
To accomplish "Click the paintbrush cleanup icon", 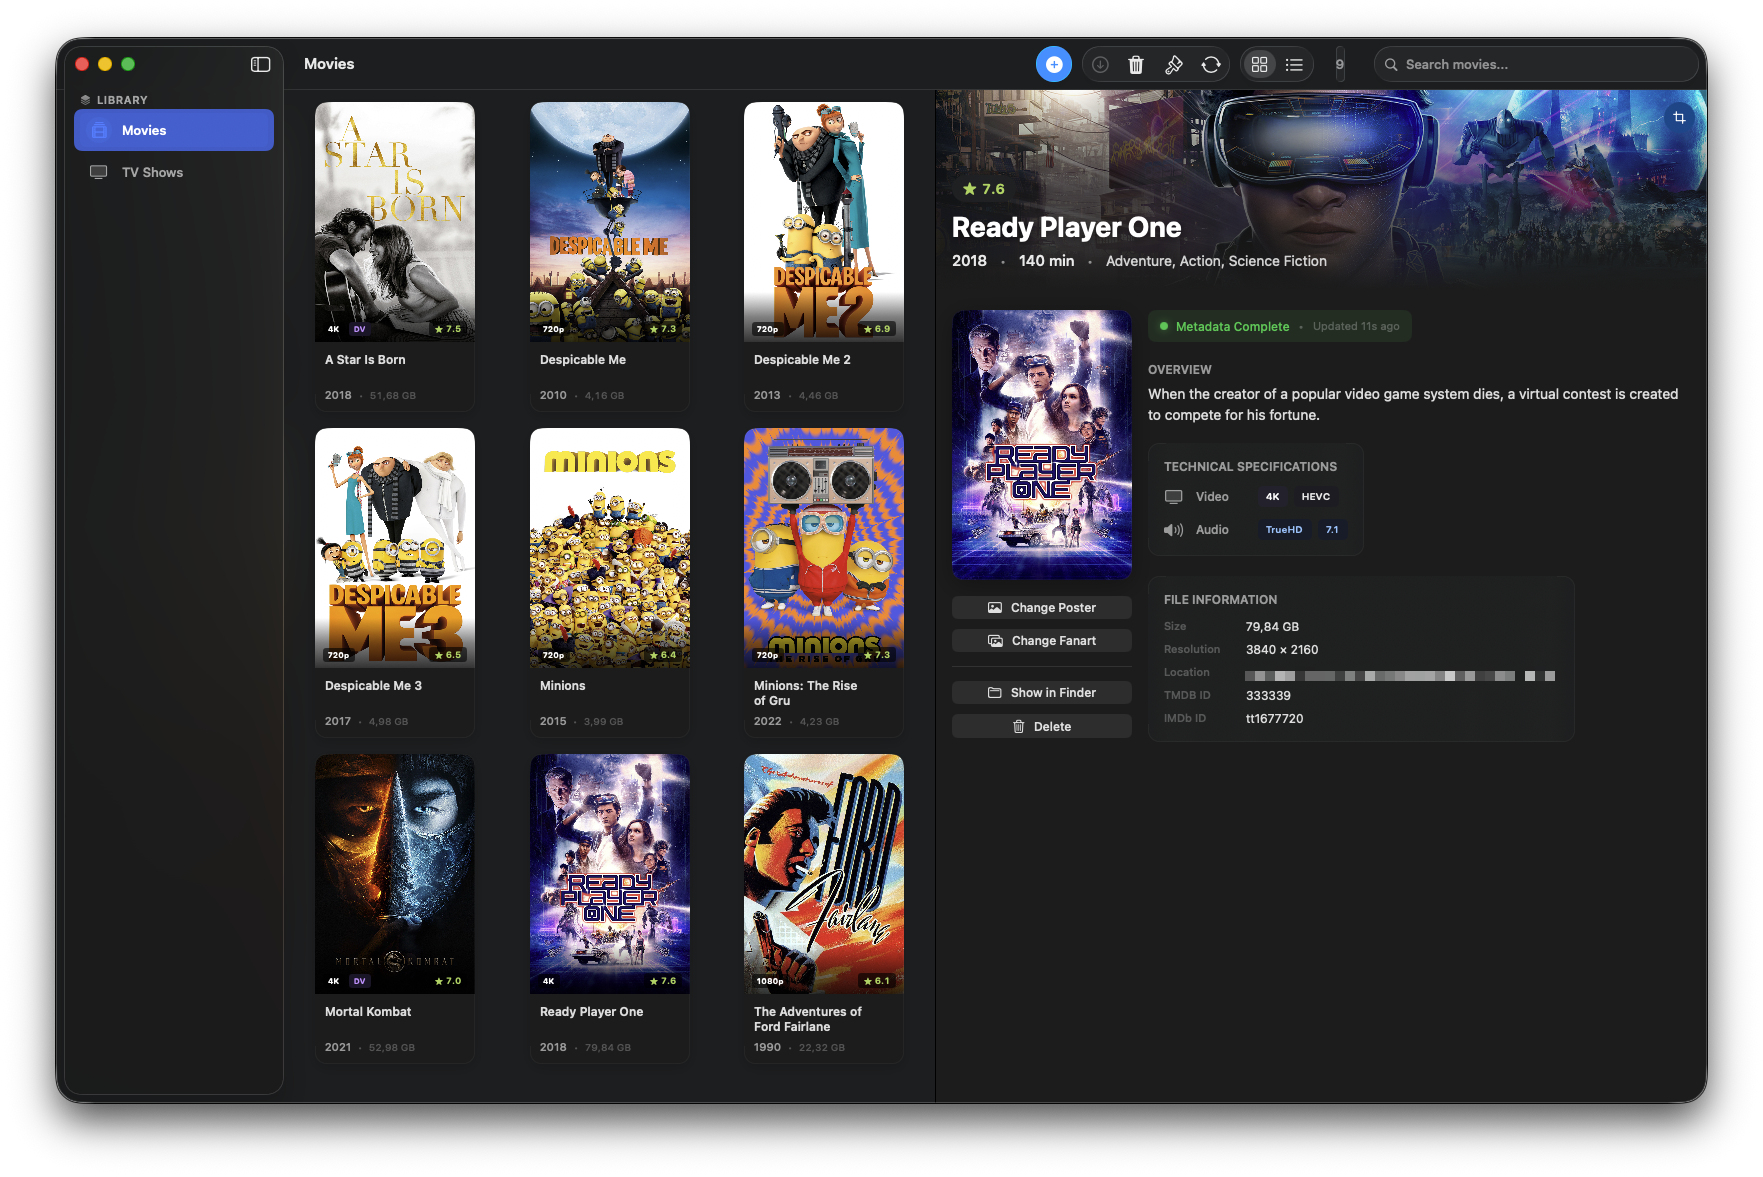I will pyautogui.click(x=1173, y=64).
